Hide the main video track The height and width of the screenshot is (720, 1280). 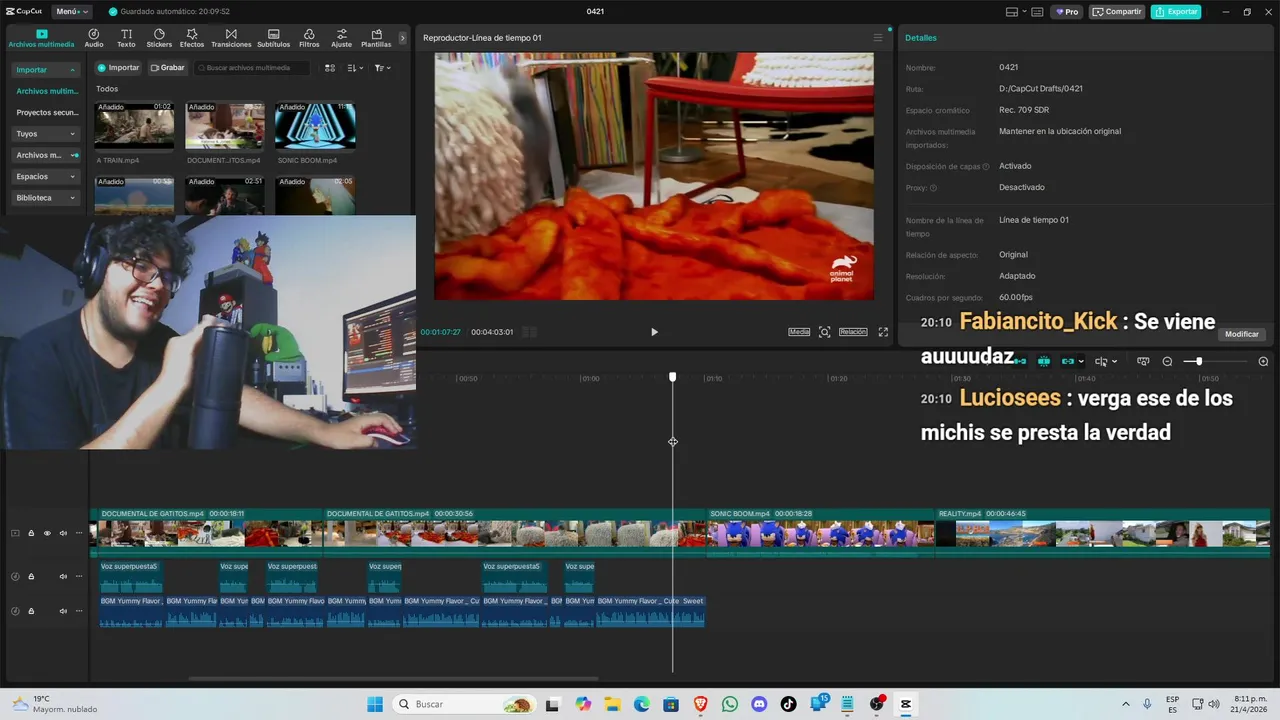(x=47, y=533)
